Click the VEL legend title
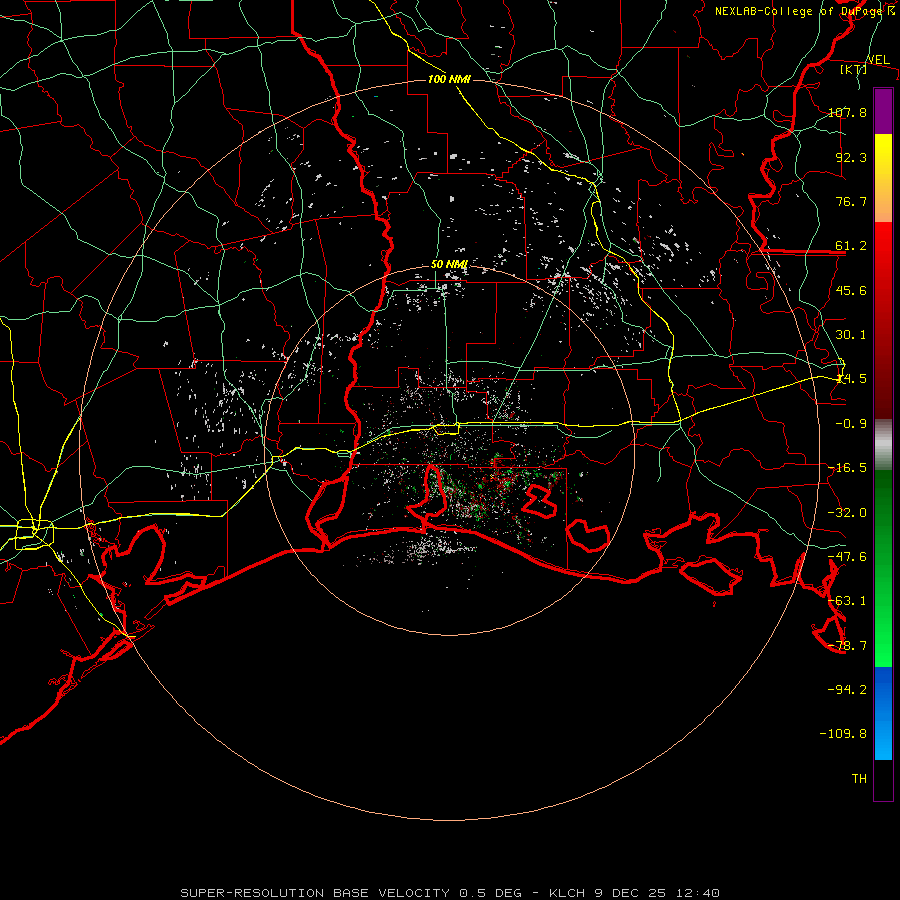This screenshot has width=900, height=900. point(878,60)
